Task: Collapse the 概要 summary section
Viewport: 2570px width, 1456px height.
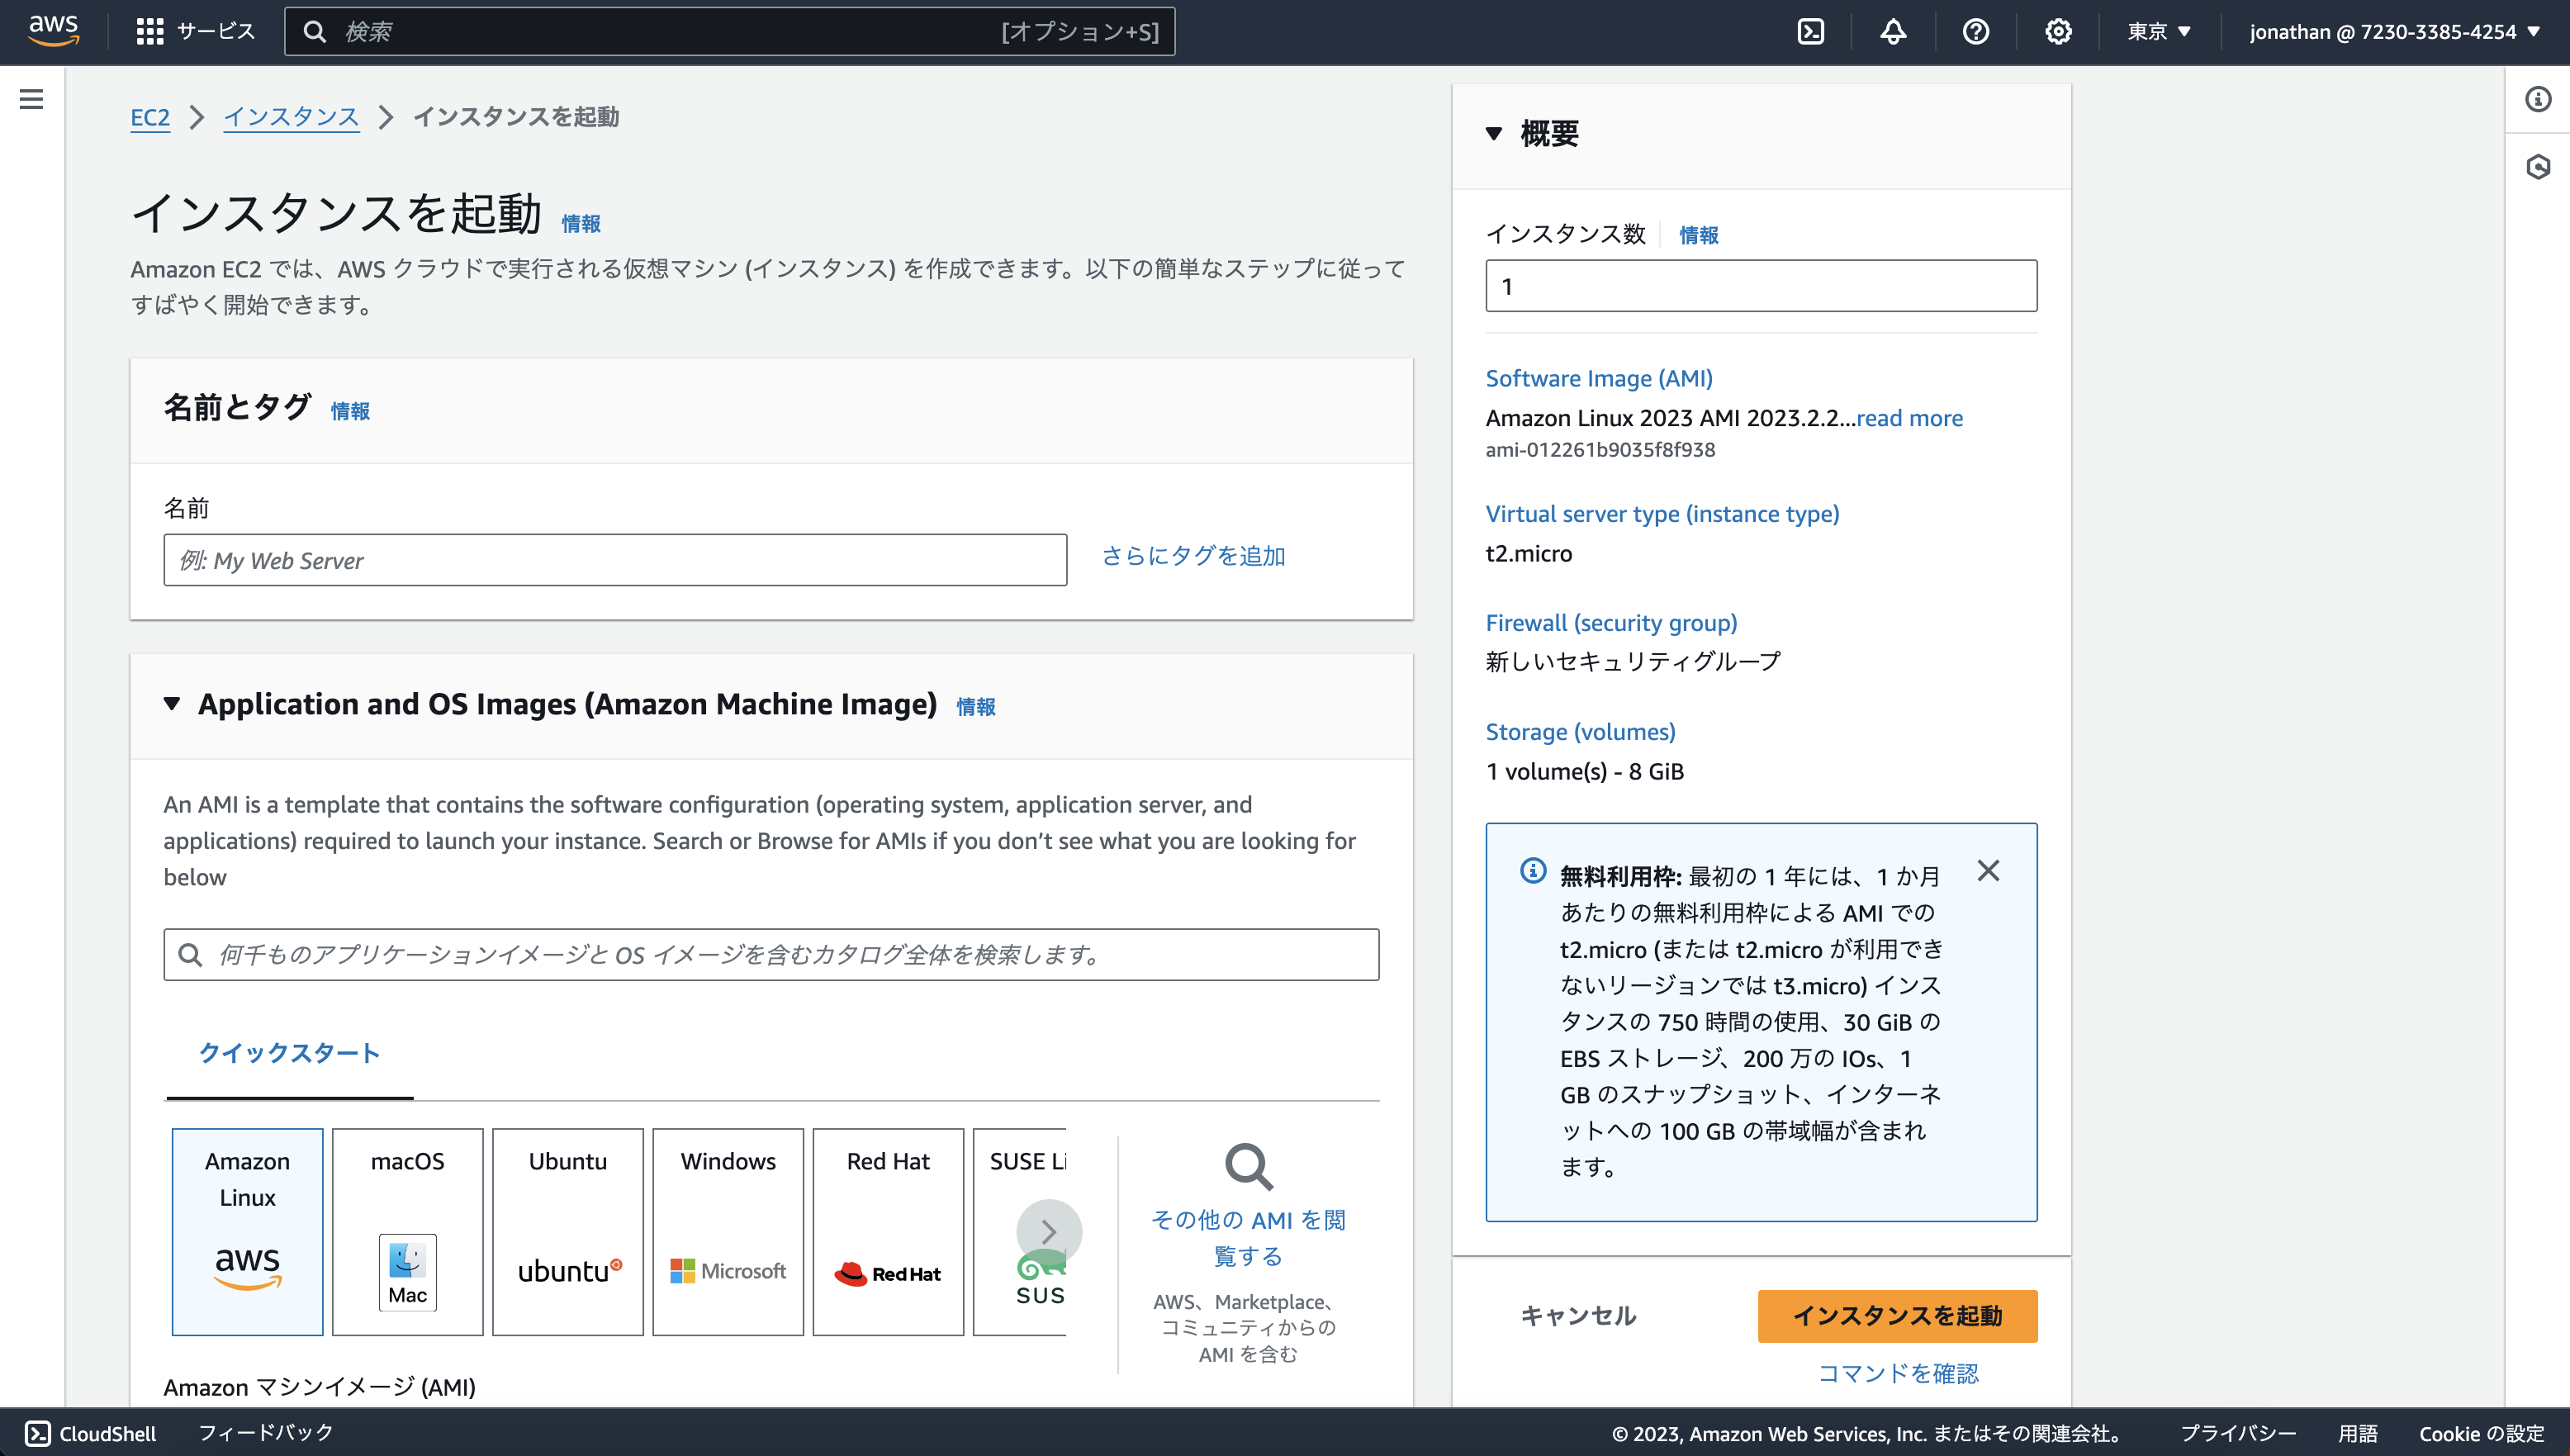Action: (1494, 132)
